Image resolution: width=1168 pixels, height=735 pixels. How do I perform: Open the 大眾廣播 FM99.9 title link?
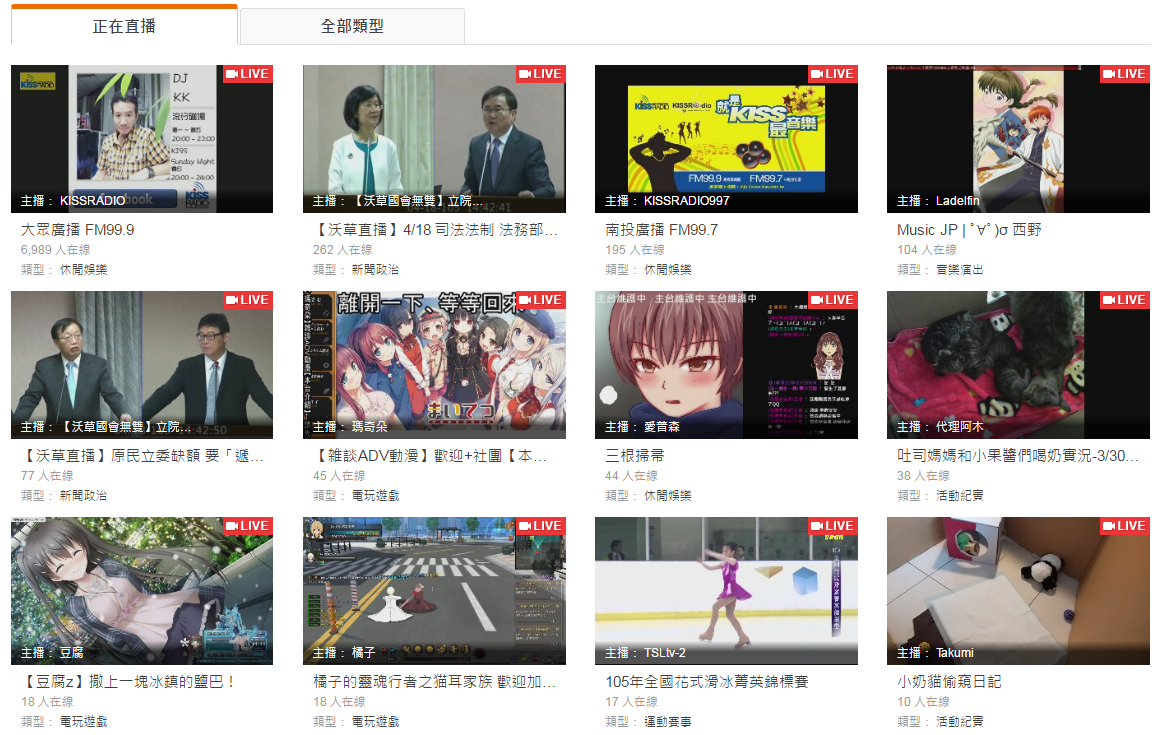tap(78, 230)
